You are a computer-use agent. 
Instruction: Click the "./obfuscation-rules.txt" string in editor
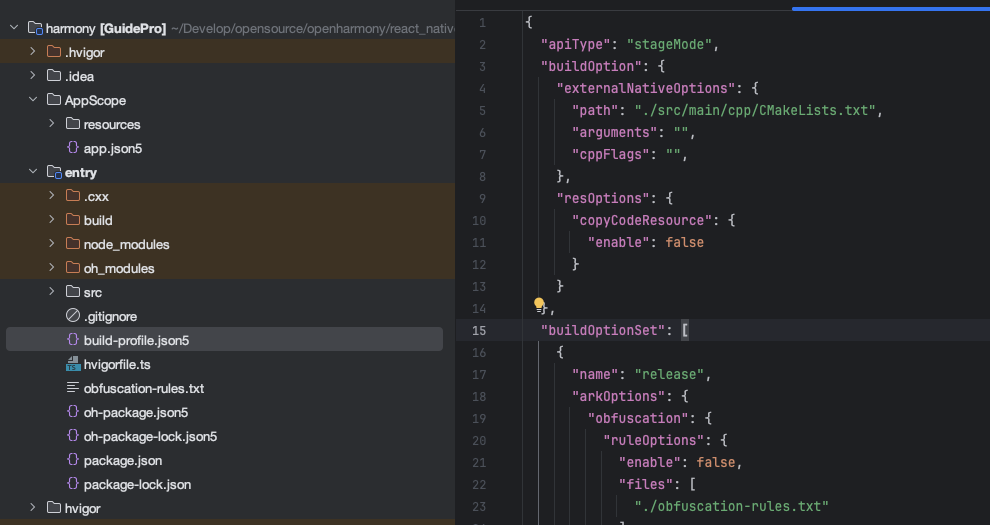(x=731, y=506)
